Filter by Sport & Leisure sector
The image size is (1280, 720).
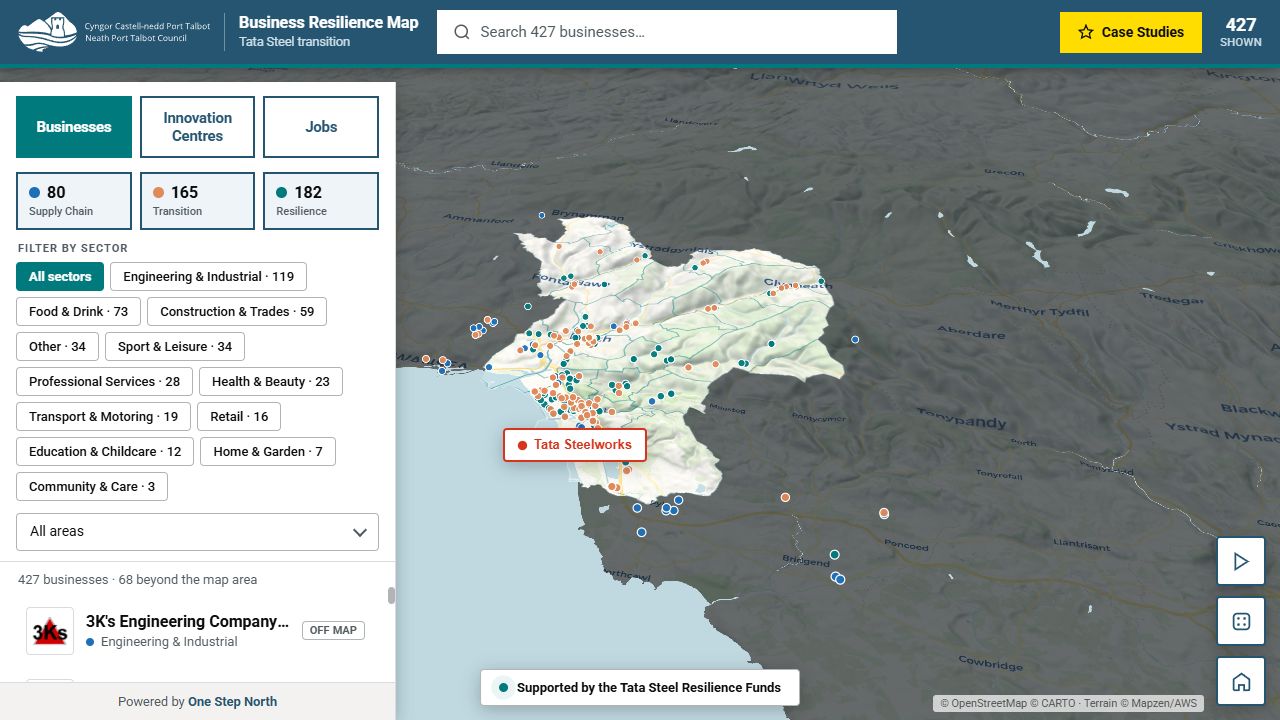pos(175,347)
